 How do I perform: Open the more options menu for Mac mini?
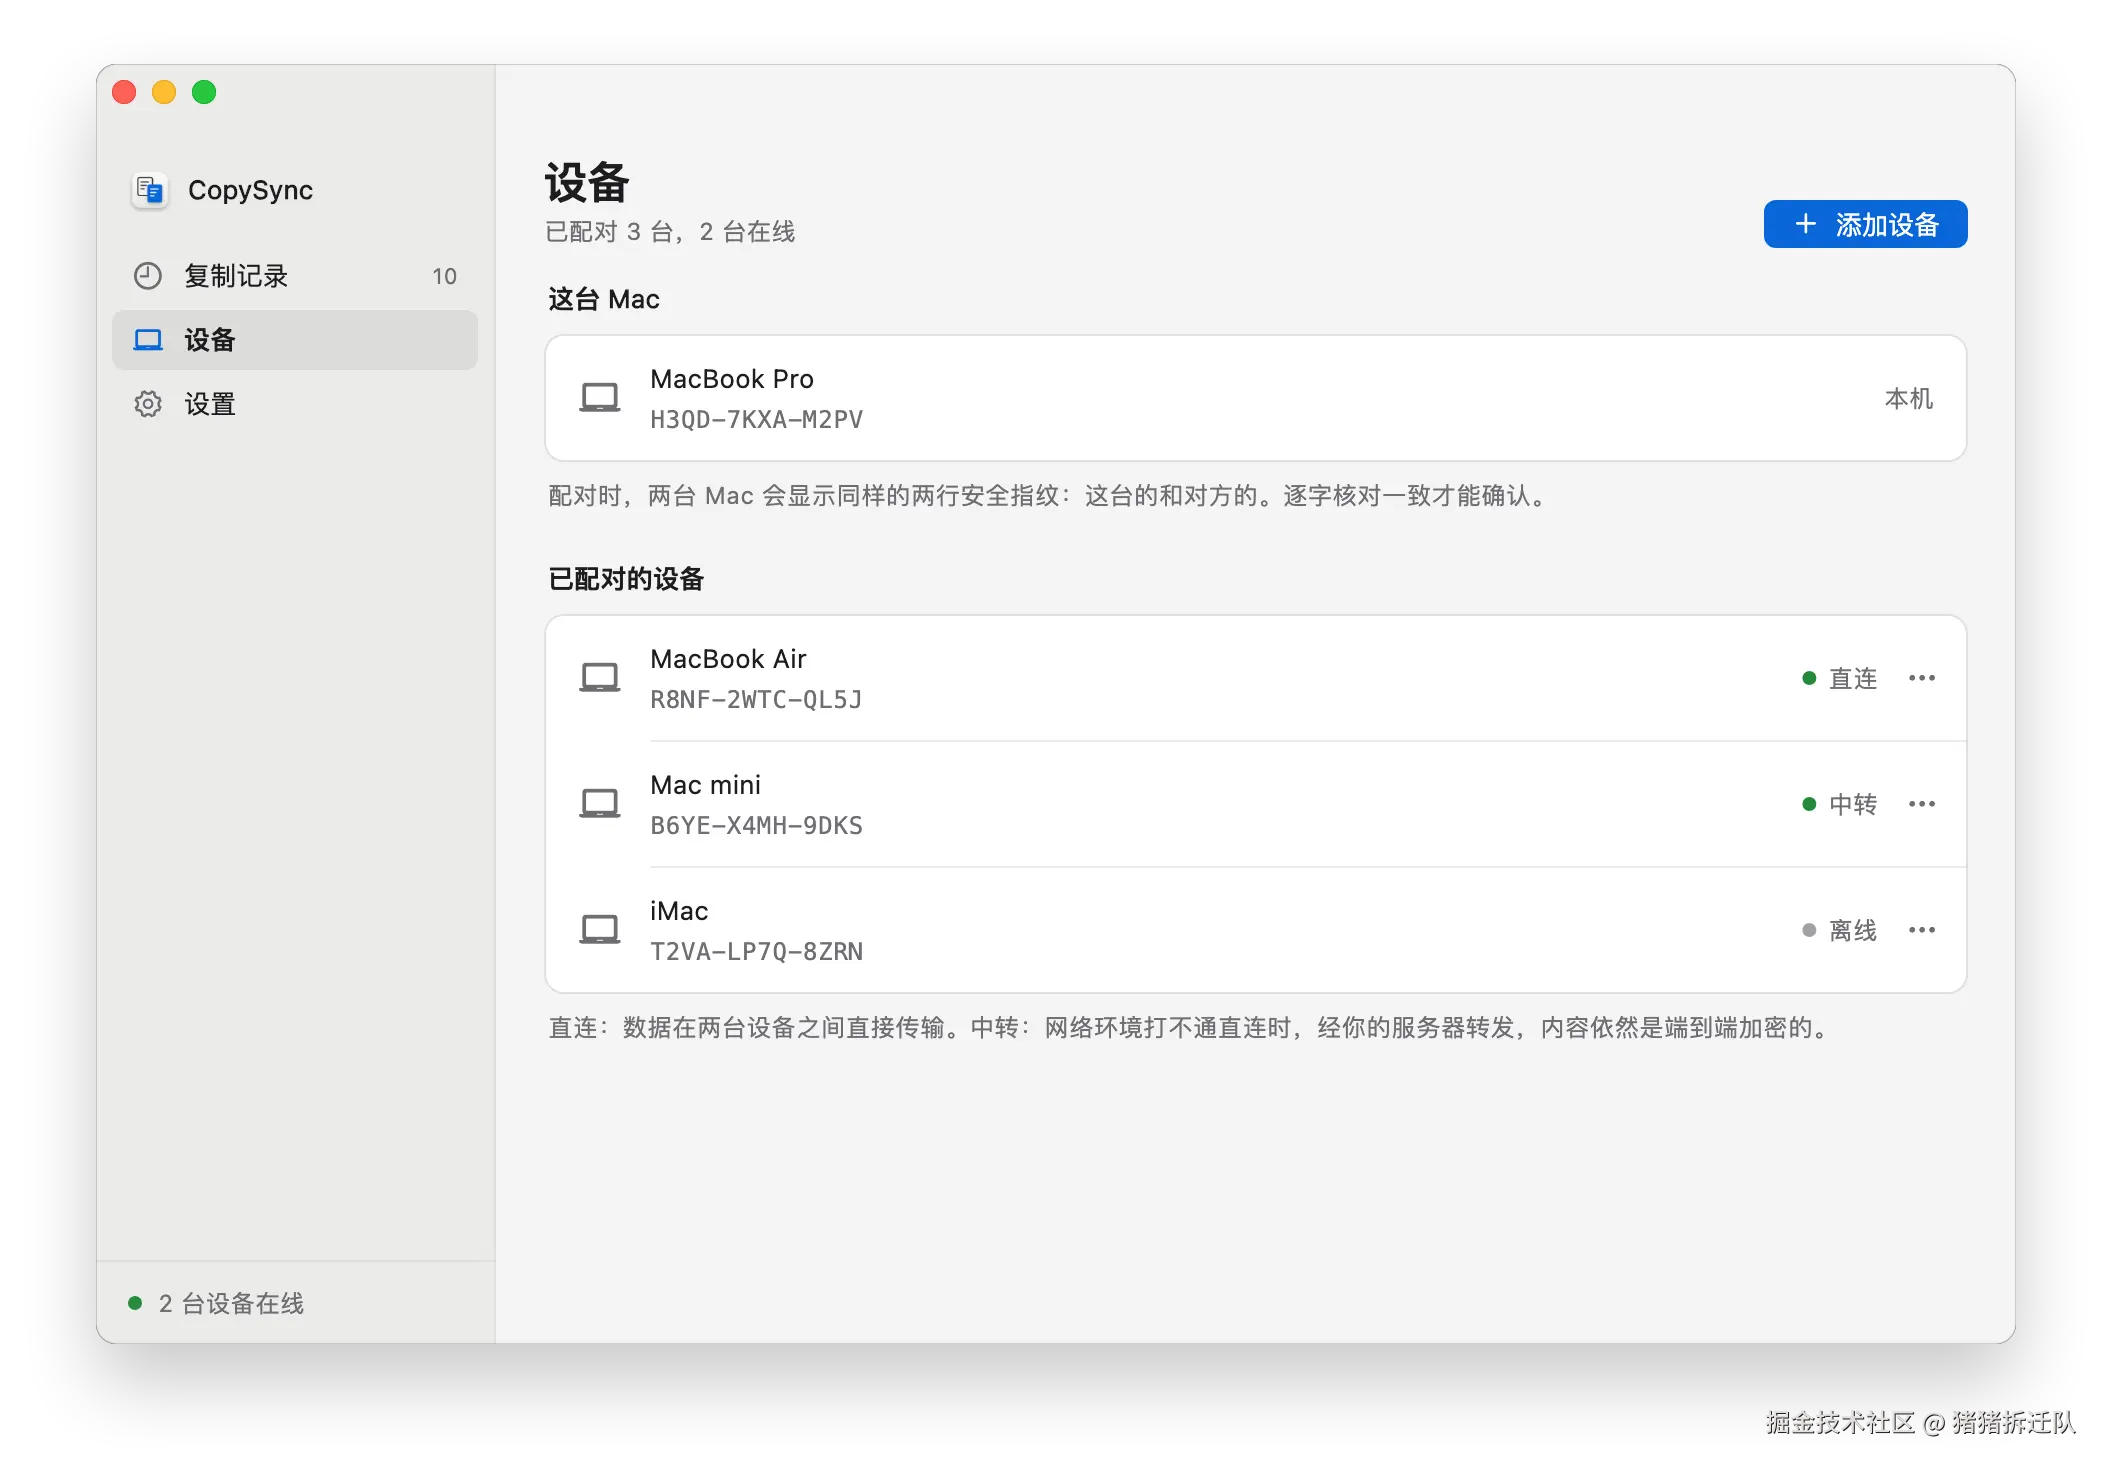click(1921, 804)
